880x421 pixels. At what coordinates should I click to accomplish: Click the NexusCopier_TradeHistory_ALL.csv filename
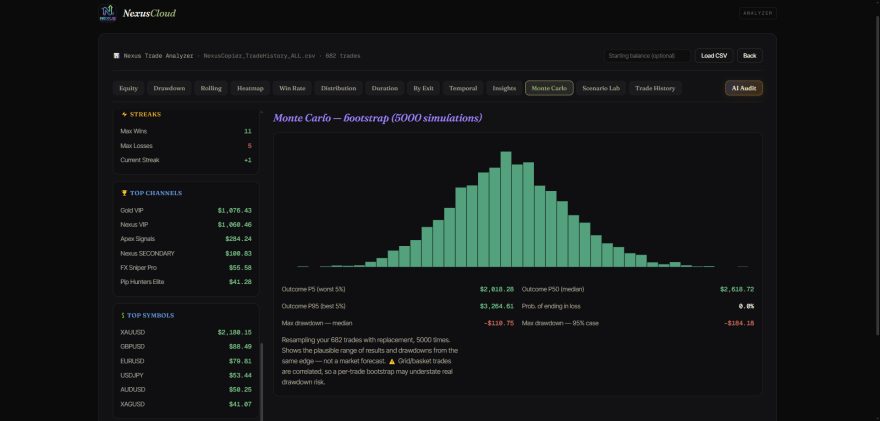click(259, 56)
